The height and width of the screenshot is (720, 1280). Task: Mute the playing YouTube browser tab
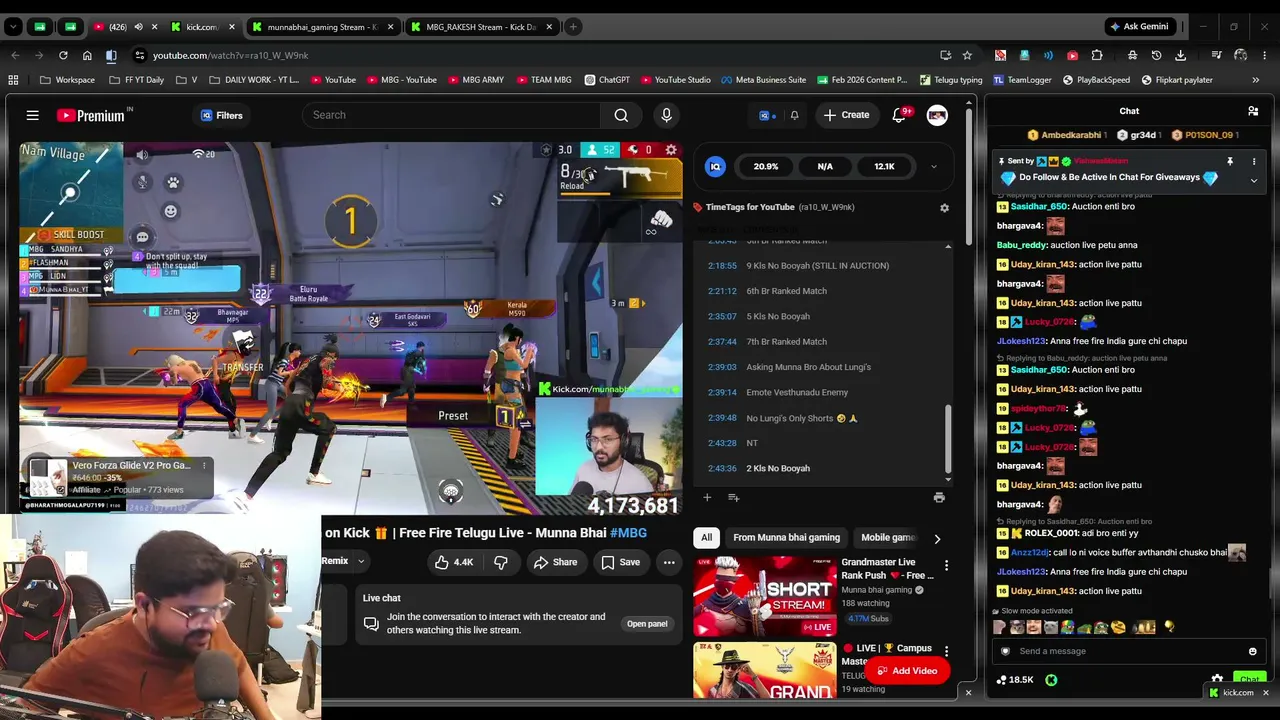138,27
